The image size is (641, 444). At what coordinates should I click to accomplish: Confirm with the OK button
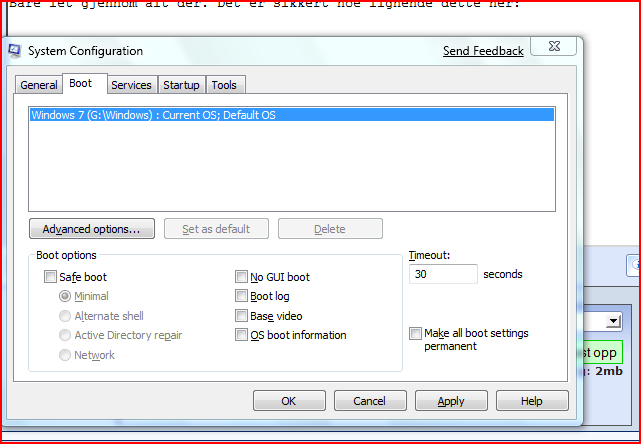pos(289,401)
